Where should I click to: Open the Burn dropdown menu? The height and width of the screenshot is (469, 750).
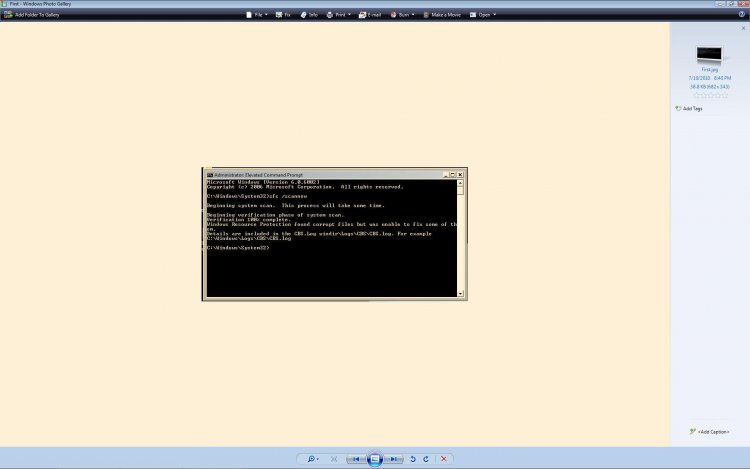[x=402, y=15]
